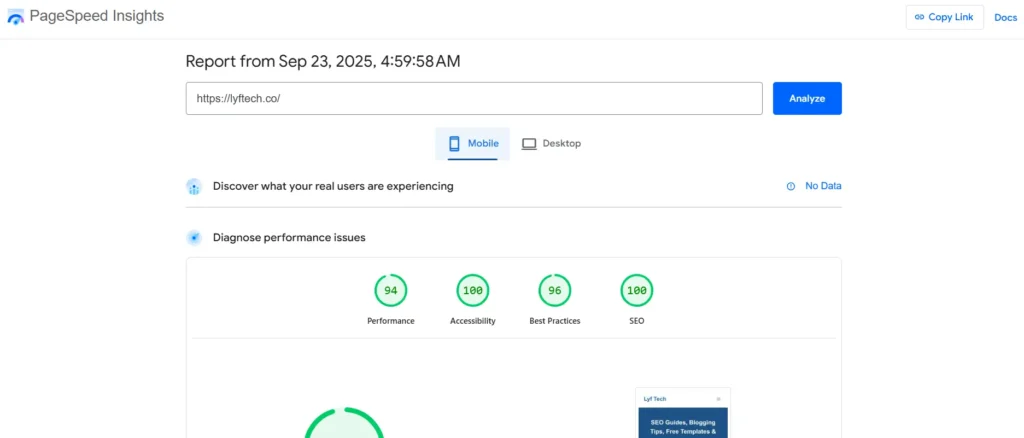1024x438 pixels.
Task: Click the URL input field with lyftech.co
Action: point(474,99)
